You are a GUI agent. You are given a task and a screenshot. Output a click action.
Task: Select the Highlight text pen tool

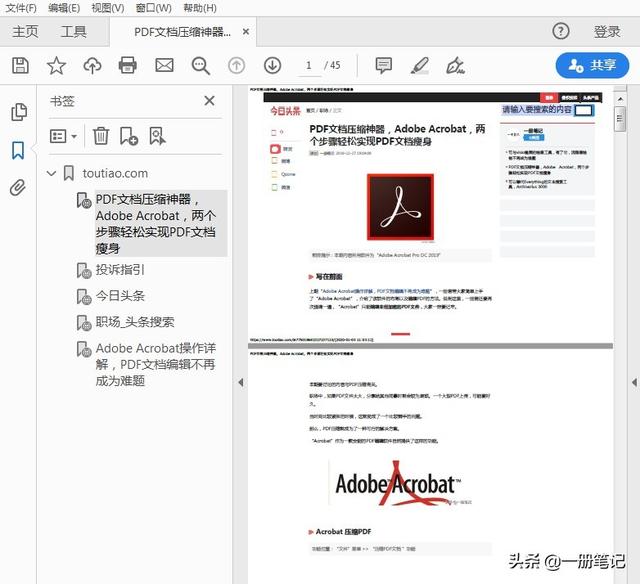coord(420,65)
